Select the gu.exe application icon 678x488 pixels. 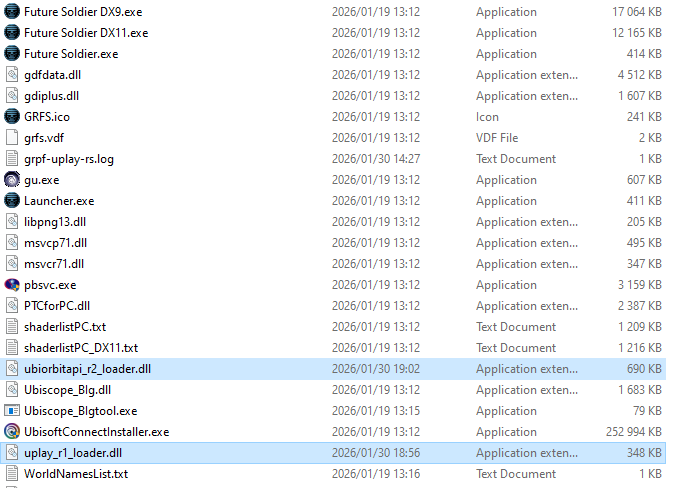click(12, 180)
